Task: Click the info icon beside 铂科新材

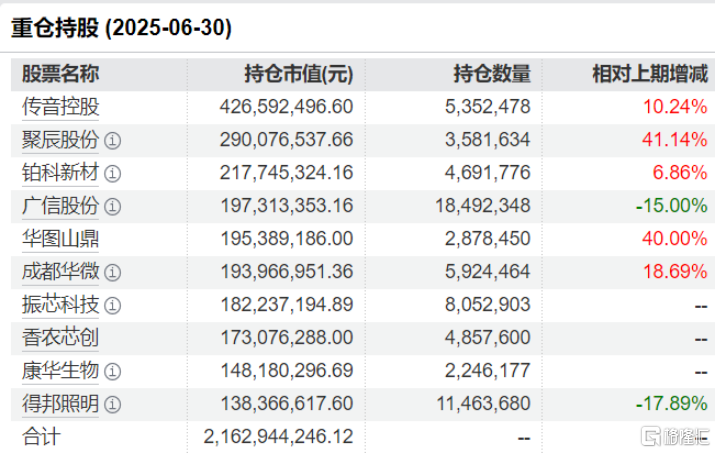Action: point(113,173)
